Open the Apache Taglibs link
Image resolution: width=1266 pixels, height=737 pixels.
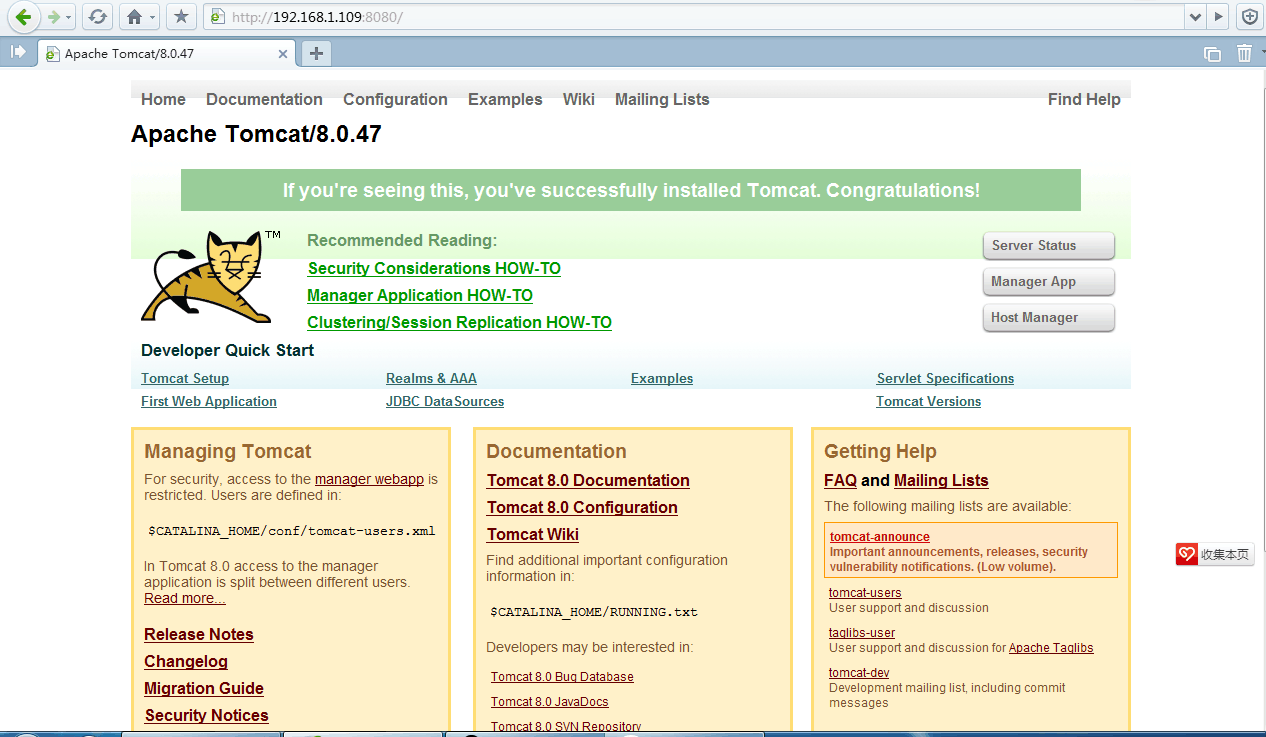(1051, 648)
